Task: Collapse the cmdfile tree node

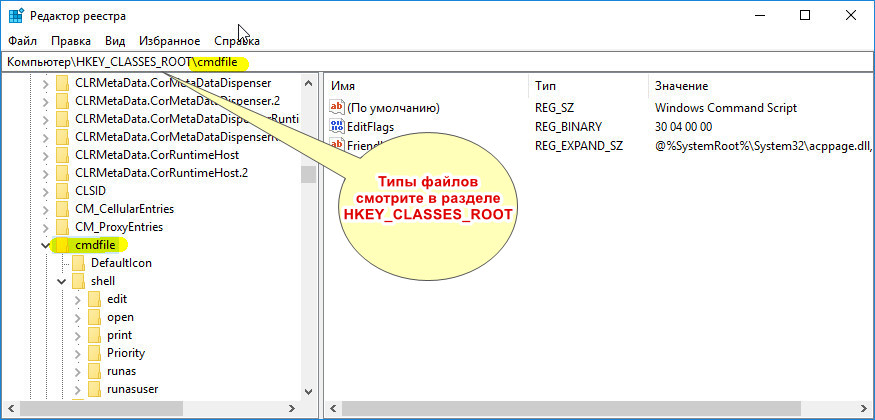Action: (x=45, y=245)
